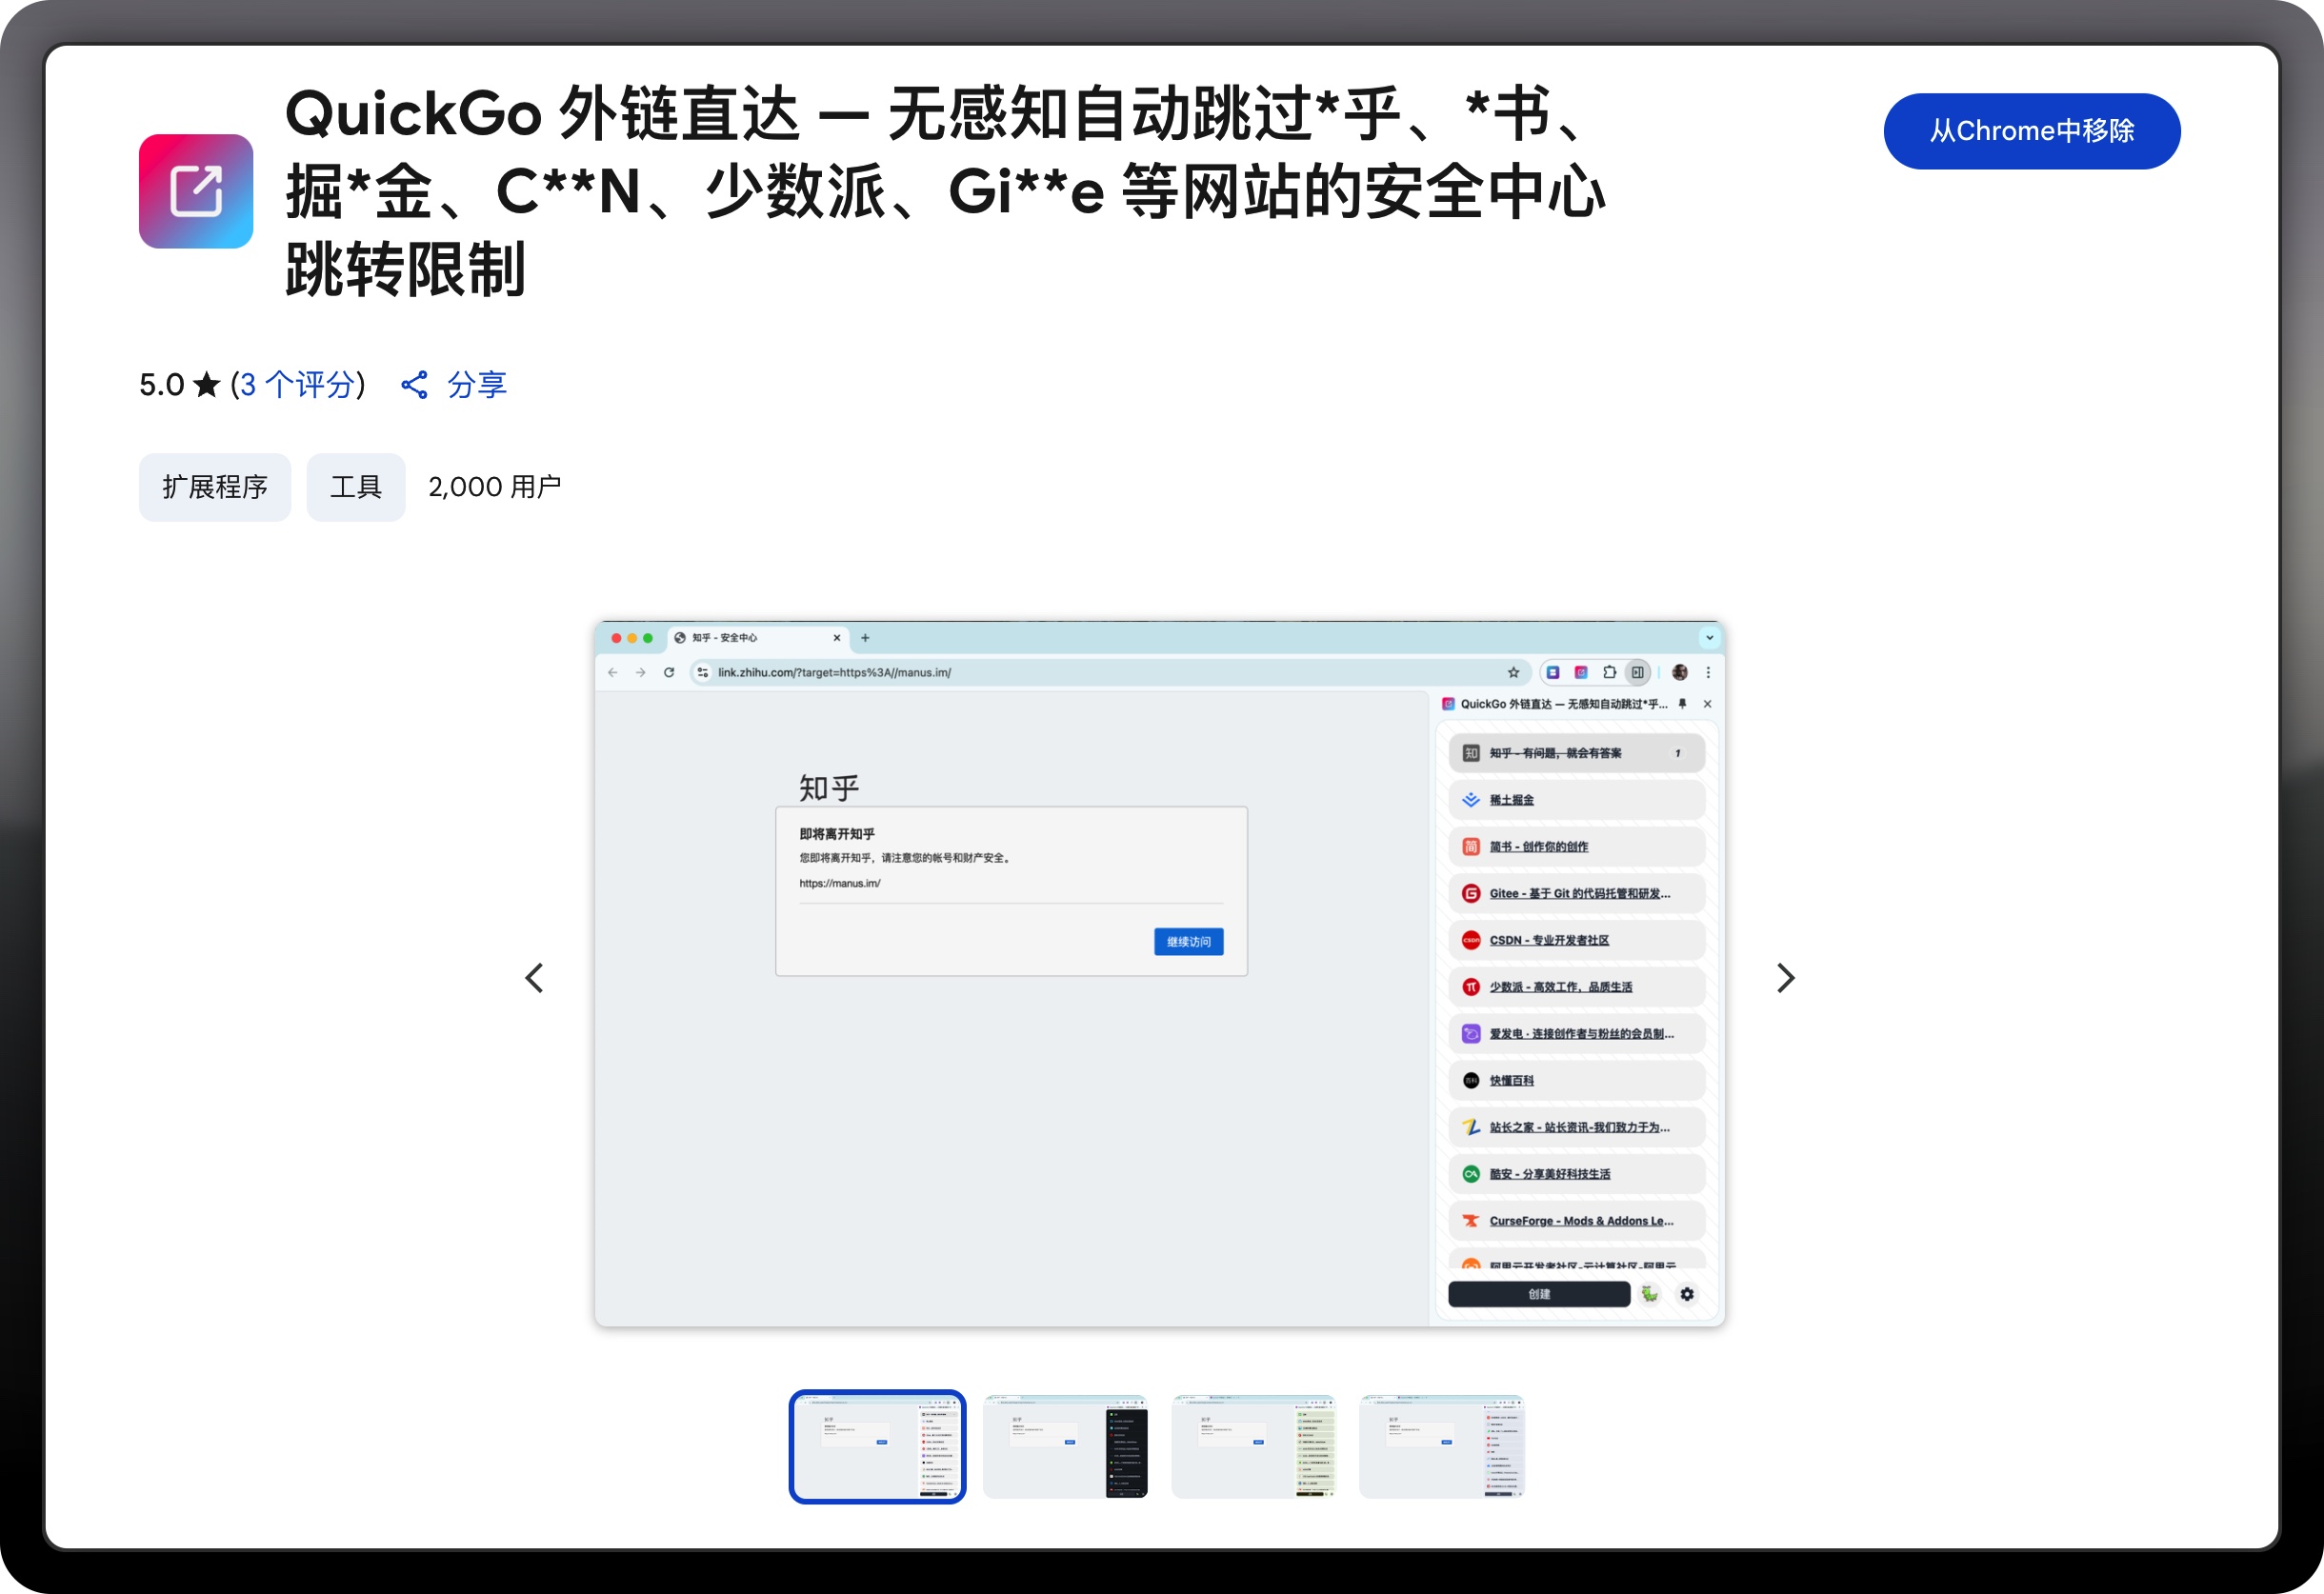Click the 继续访问 continue button

tap(1188, 941)
